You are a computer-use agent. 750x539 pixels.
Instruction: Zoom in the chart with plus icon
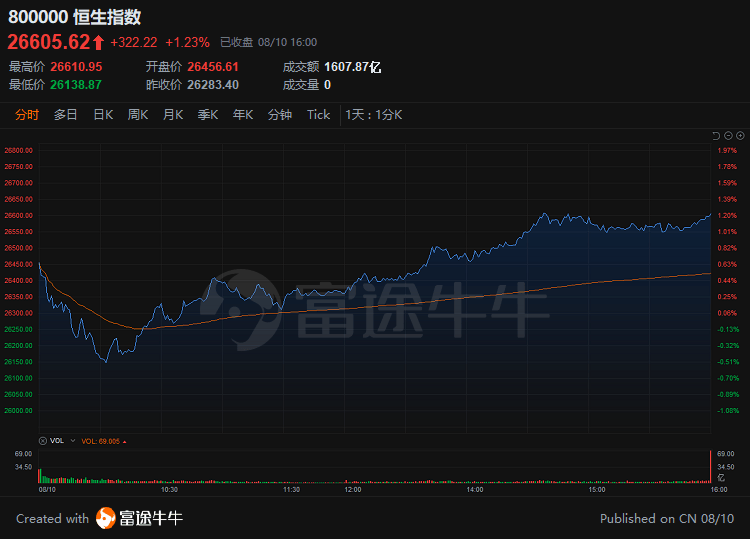click(740, 136)
